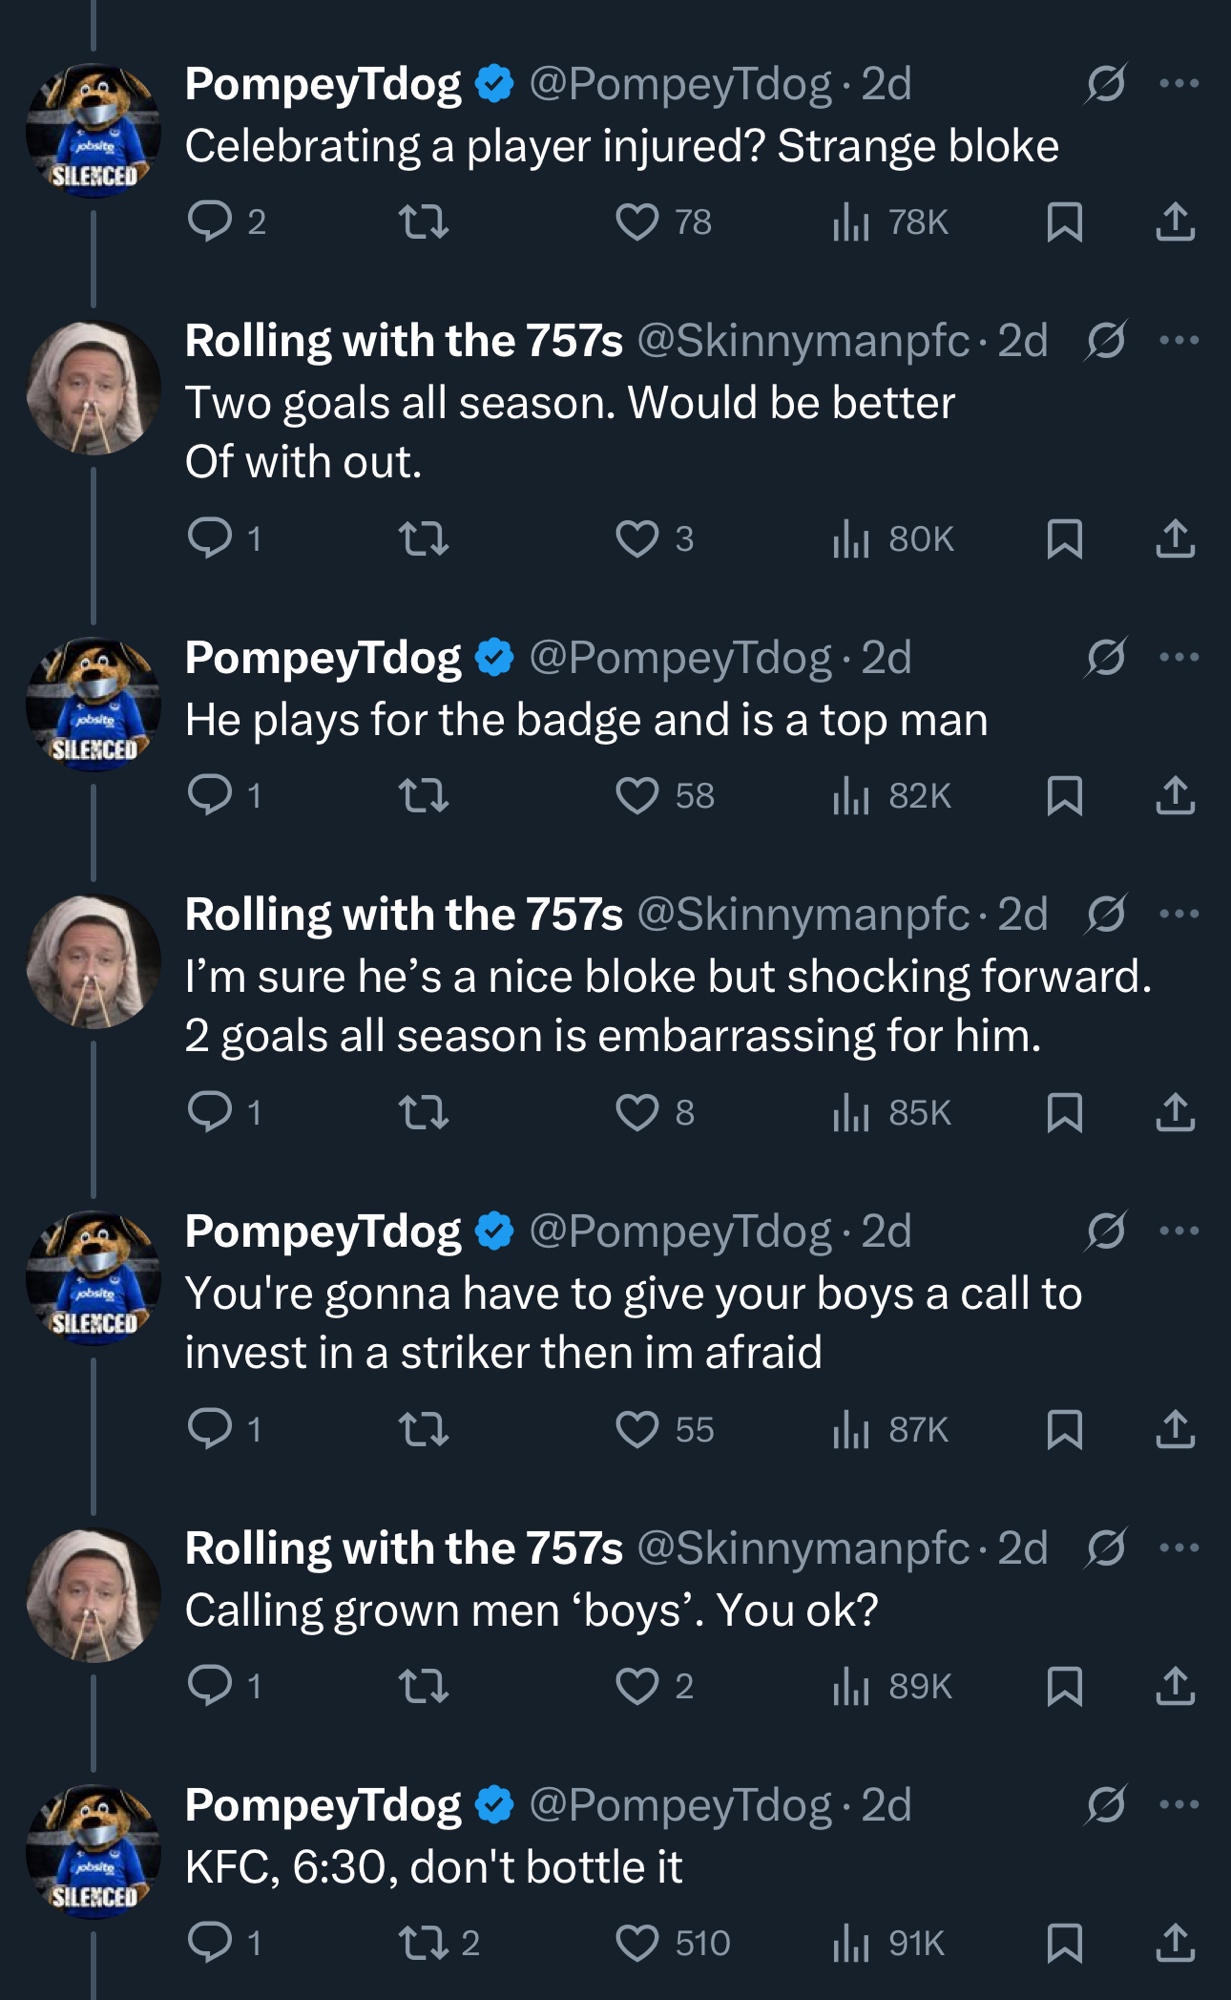Repost the KFC tweet with 2 reposts
Viewport: 1231px width, 2000px height.
(424, 1942)
